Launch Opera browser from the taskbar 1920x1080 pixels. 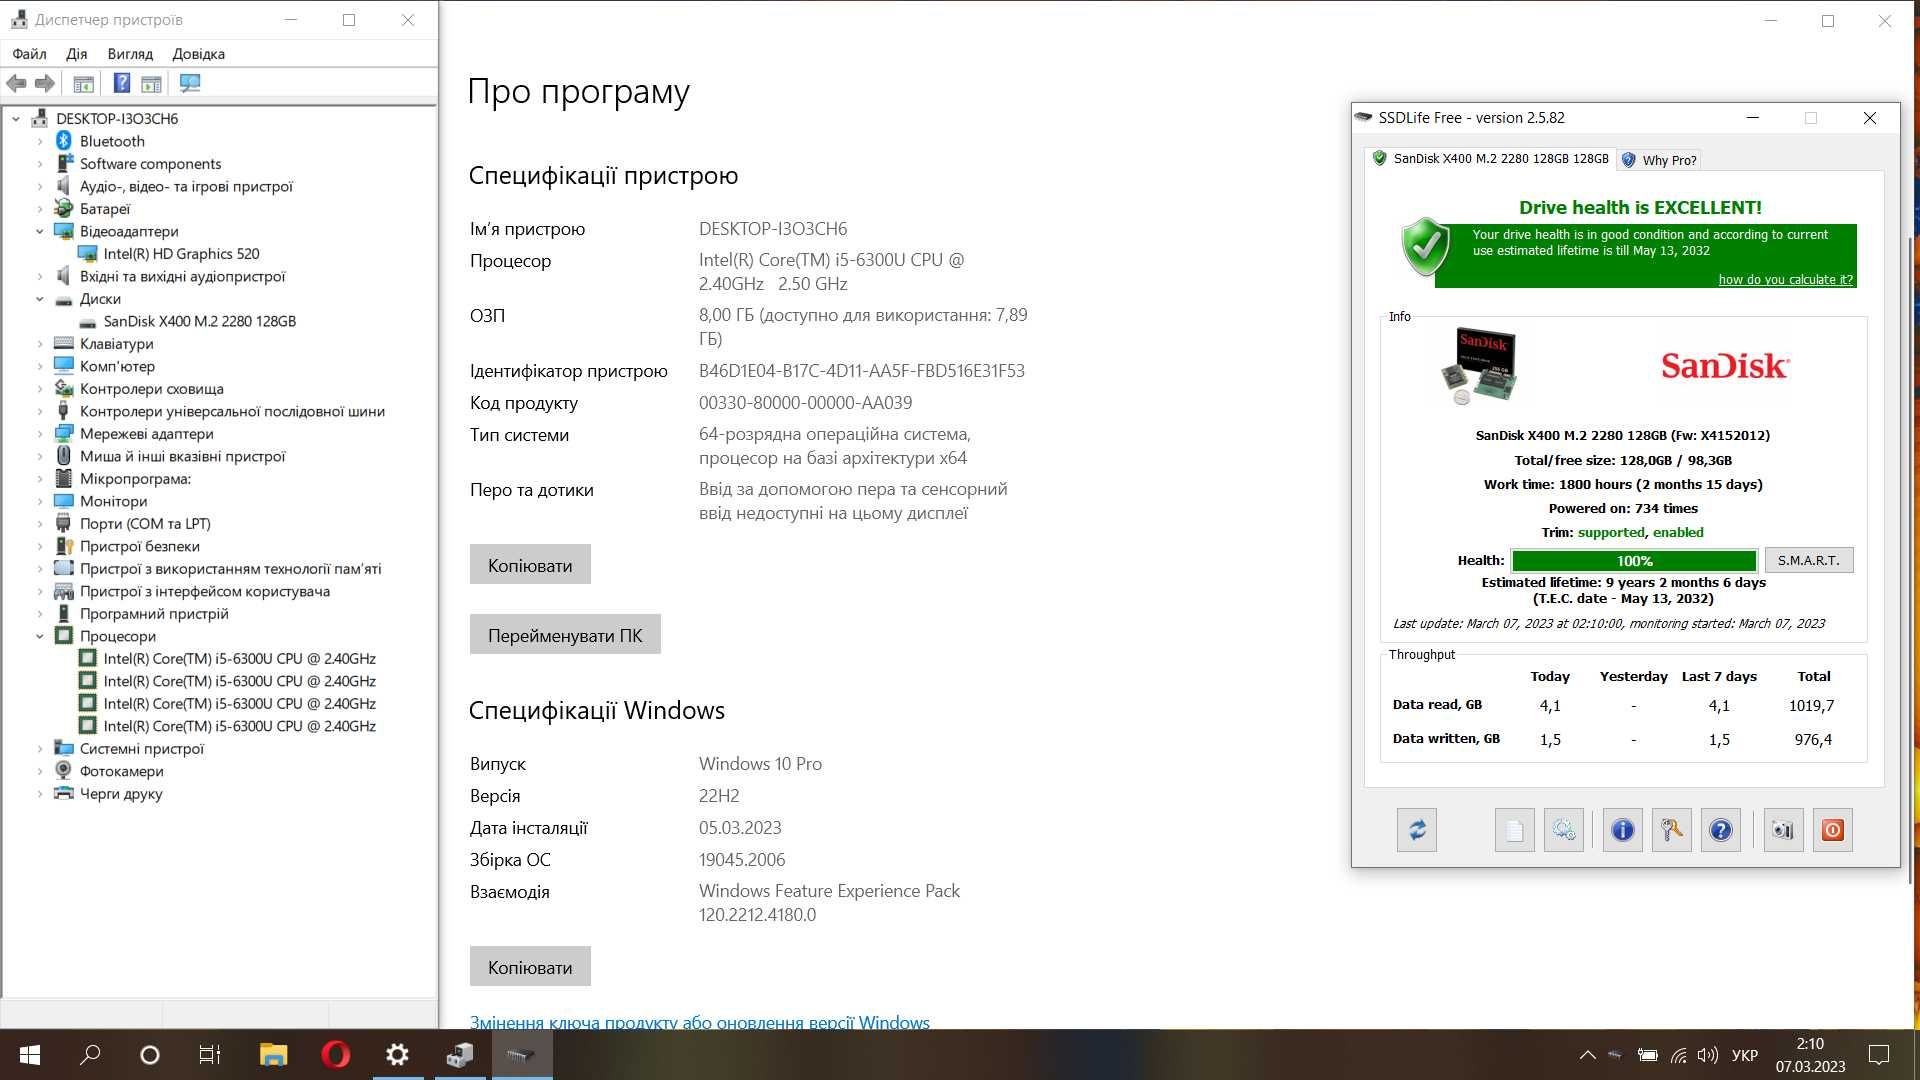click(336, 1055)
